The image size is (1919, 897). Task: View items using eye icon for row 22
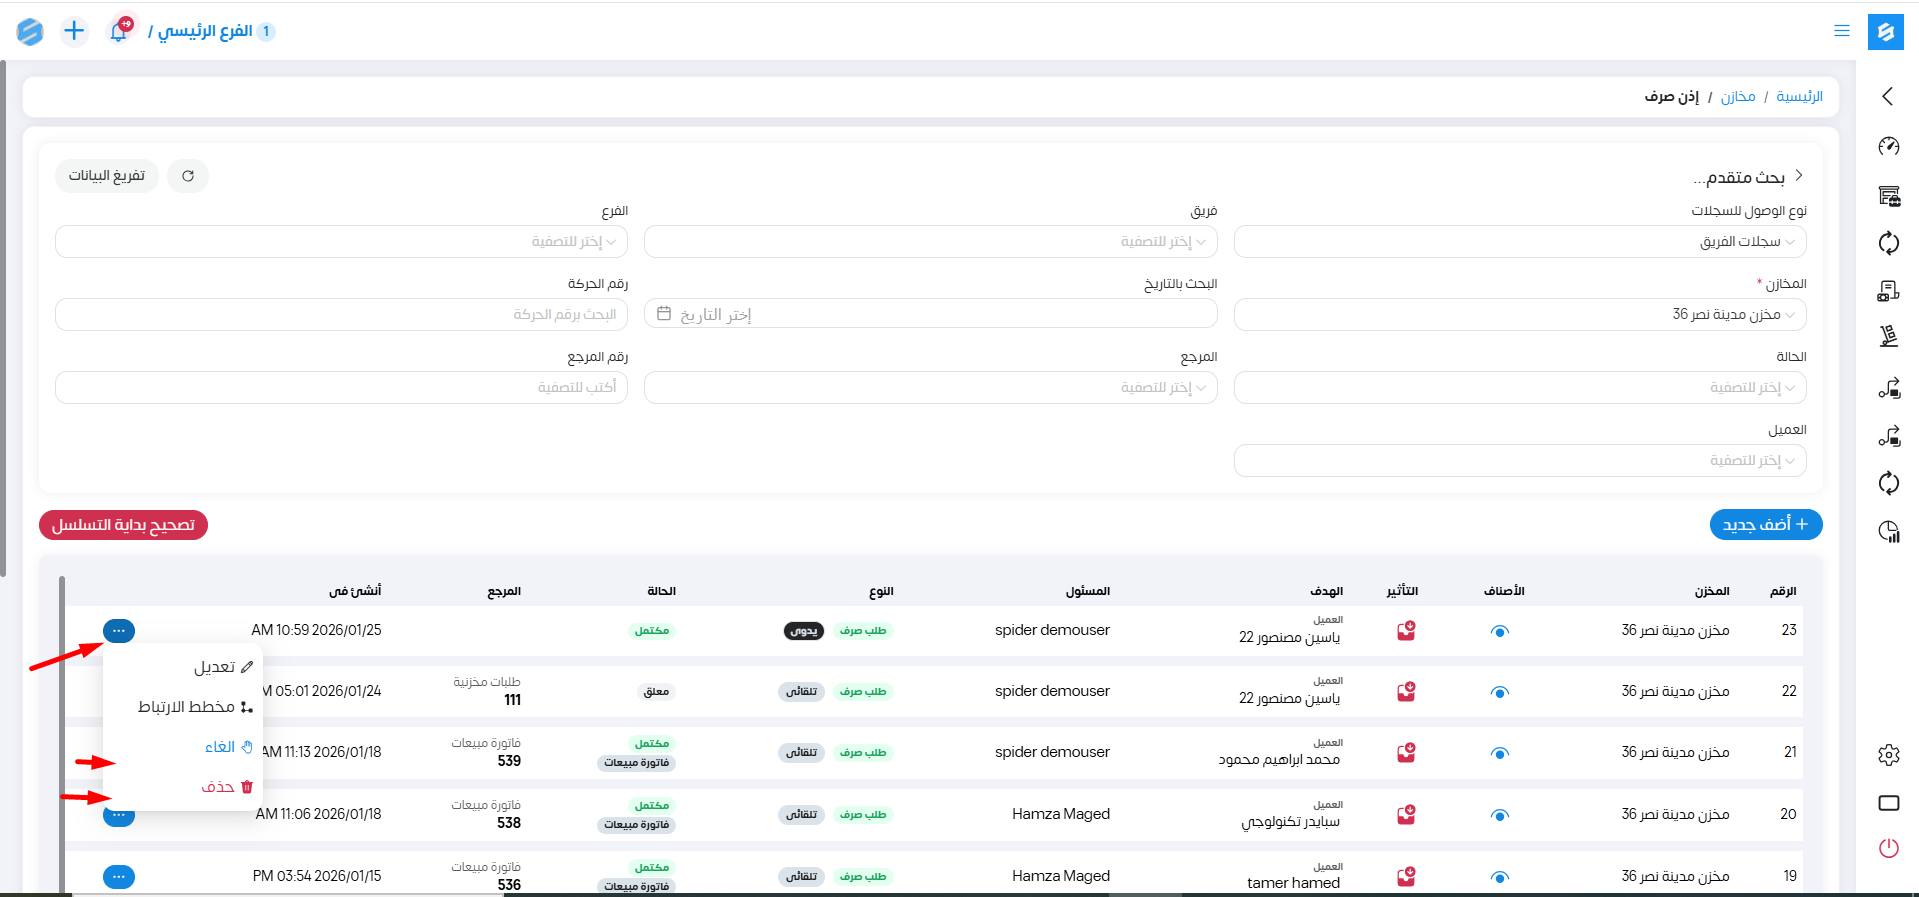pyautogui.click(x=1499, y=692)
